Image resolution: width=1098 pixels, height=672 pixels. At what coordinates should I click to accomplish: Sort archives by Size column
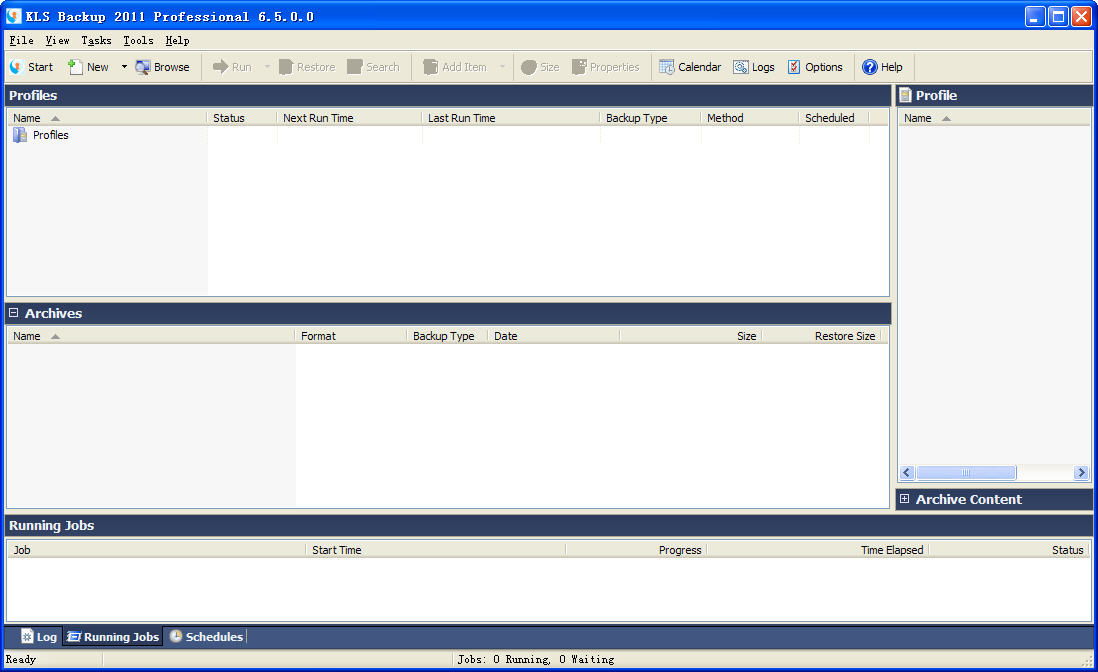point(690,337)
